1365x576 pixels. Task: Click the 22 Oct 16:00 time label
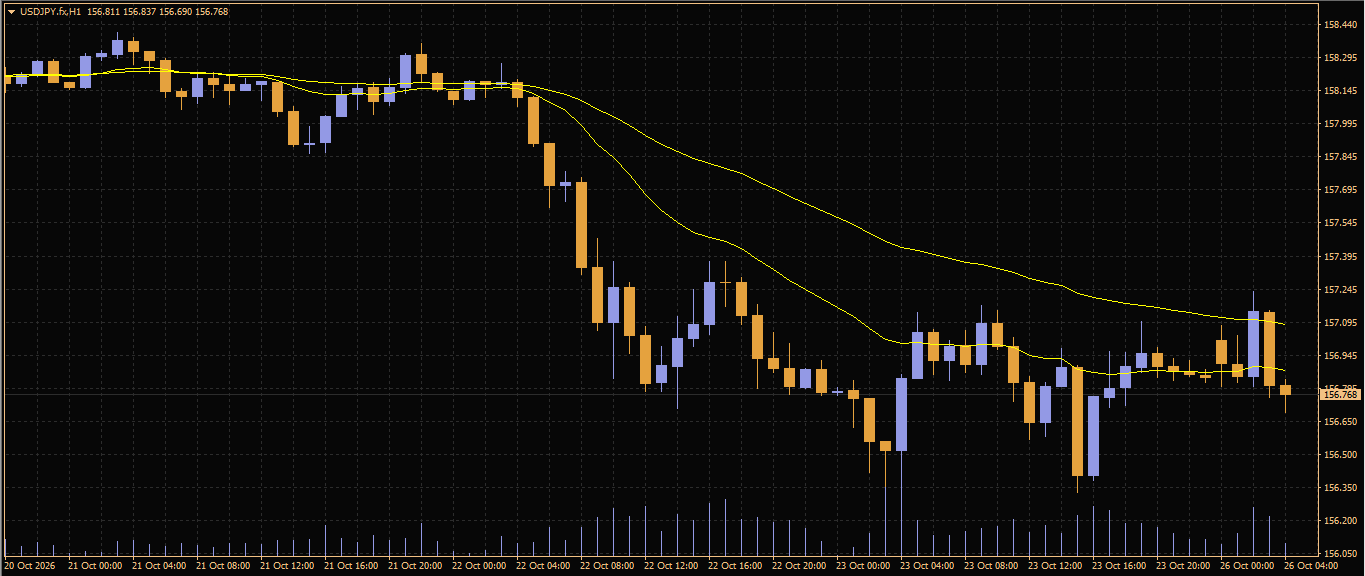[x=735, y=566]
